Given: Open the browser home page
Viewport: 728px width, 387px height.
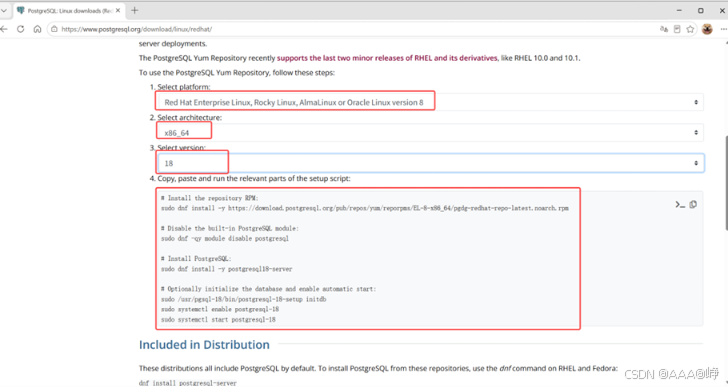Looking at the screenshot, I should coord(37,29).
